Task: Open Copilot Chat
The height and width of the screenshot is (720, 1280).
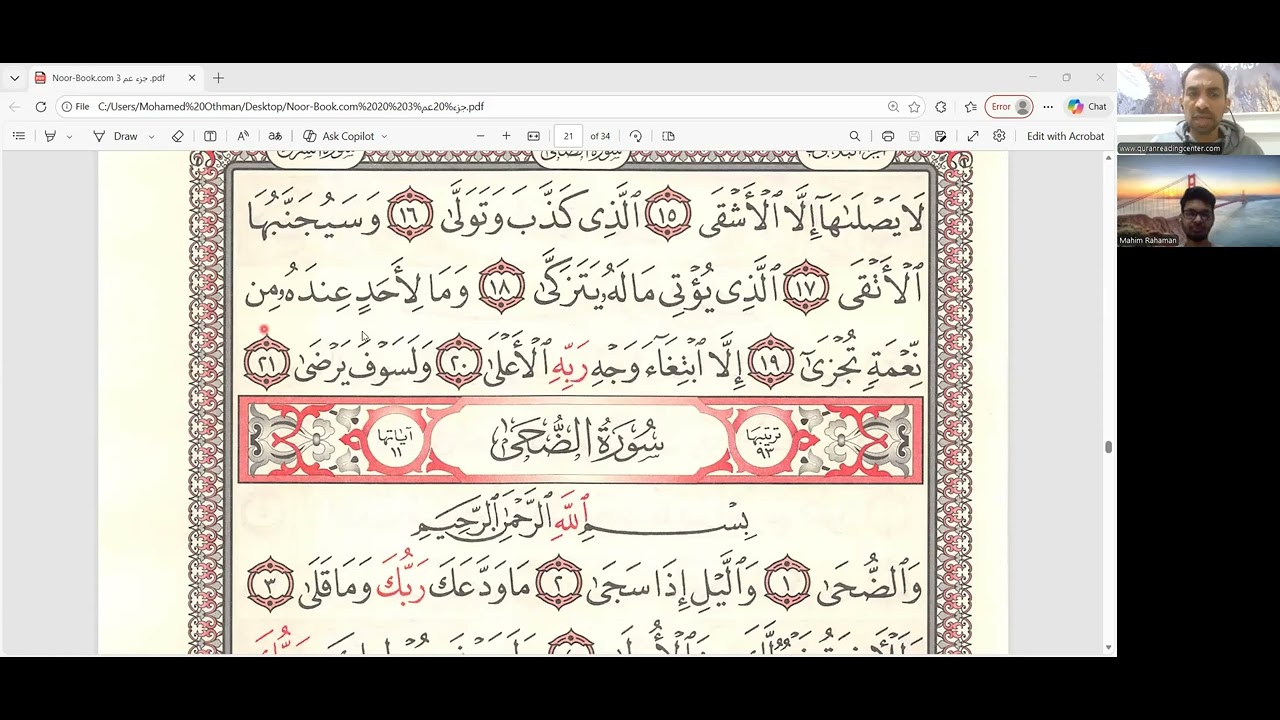Action: [x=1087, y=106]
